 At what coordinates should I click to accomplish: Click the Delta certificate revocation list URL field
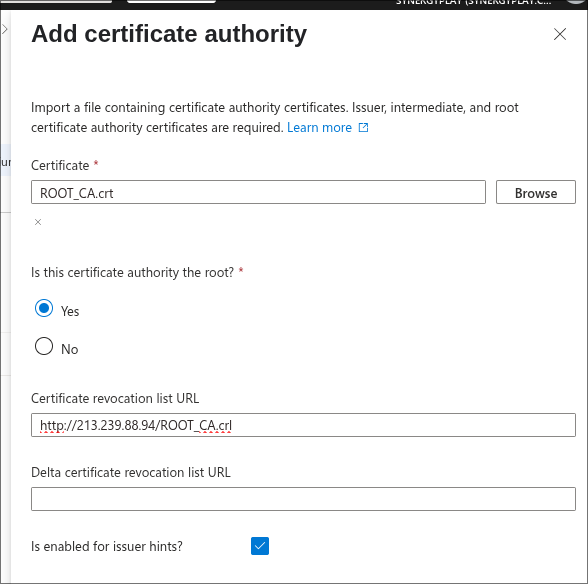point(303,499)
